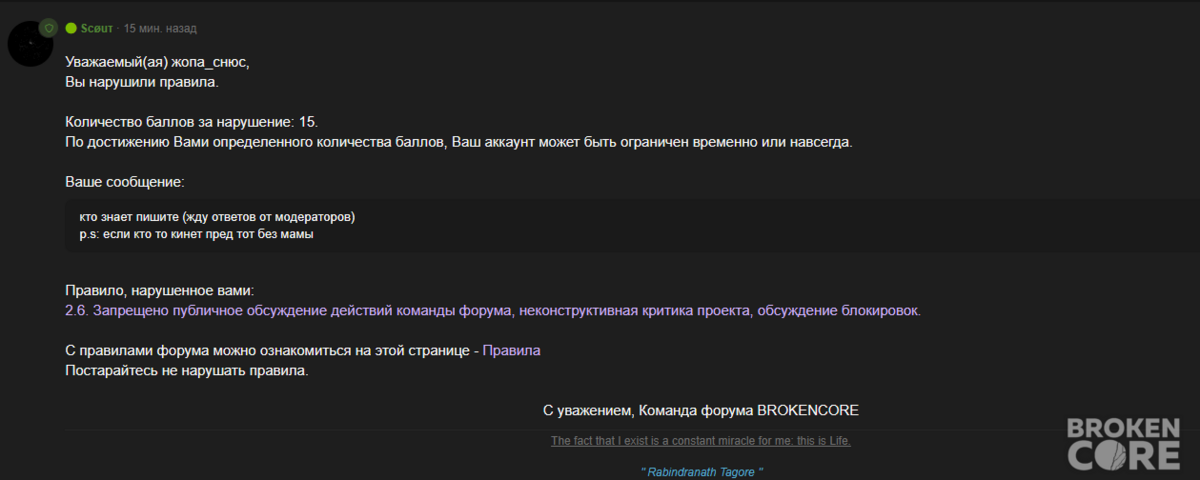This screenshot has width=1200, height=480.
Task: Click the shield badge on the avatar
Action: (x=50, y=26)
